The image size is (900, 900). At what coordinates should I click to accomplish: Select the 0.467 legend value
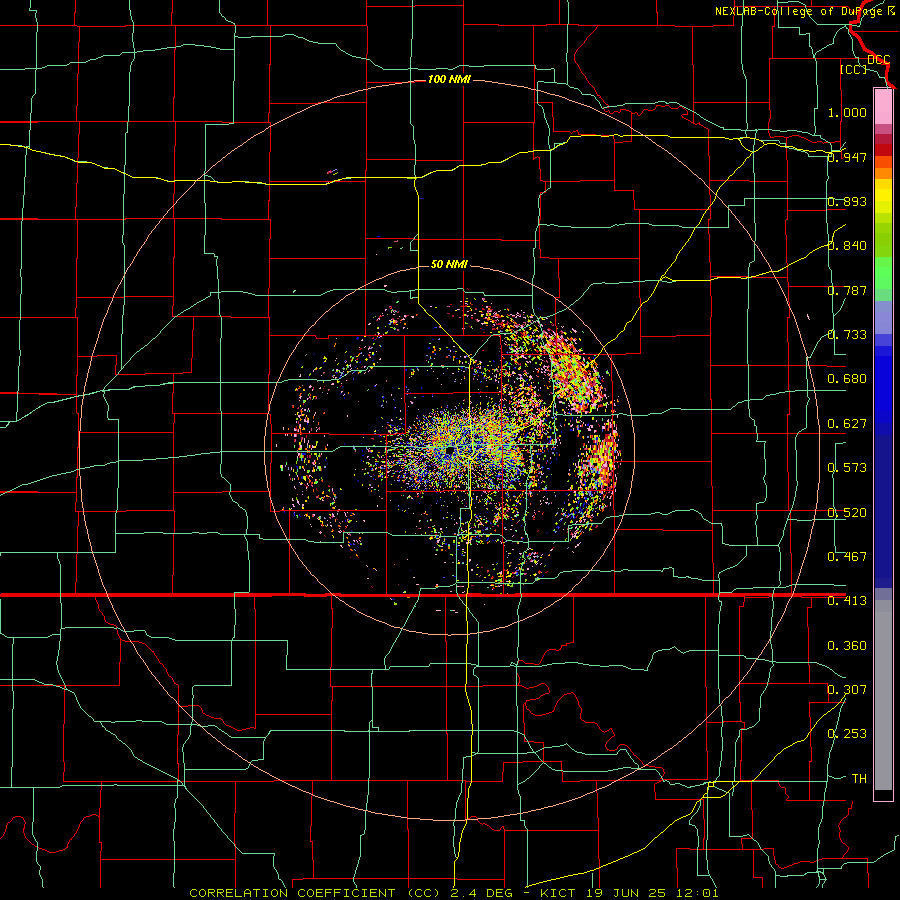pos(847,557)
